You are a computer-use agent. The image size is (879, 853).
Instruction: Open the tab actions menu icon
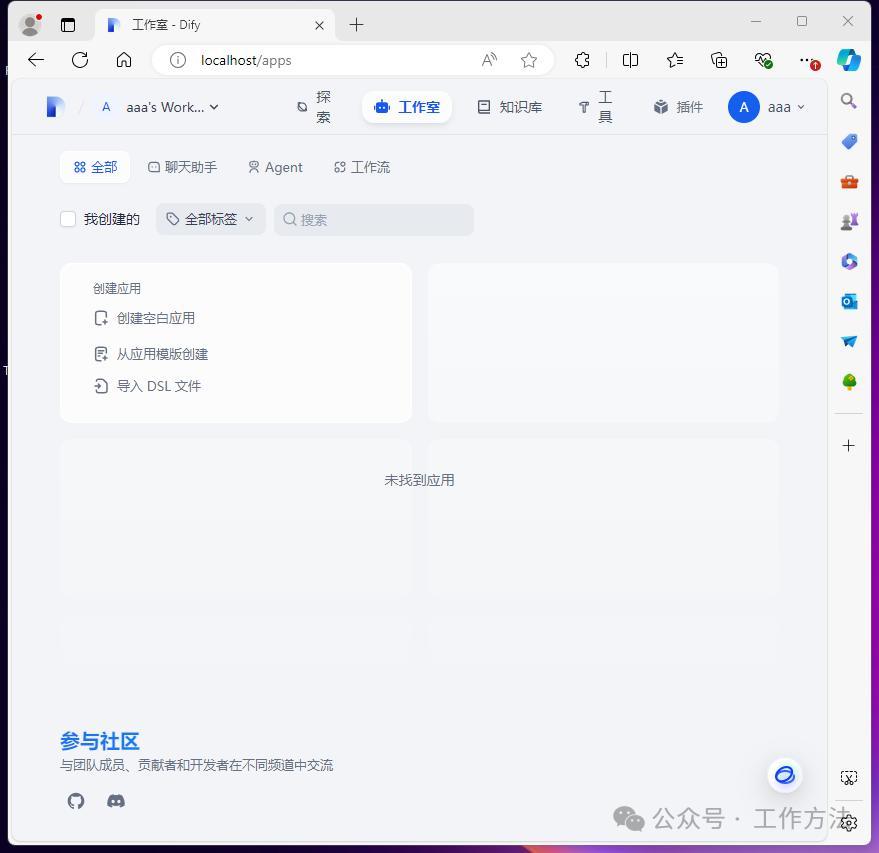tap(68, 25)
